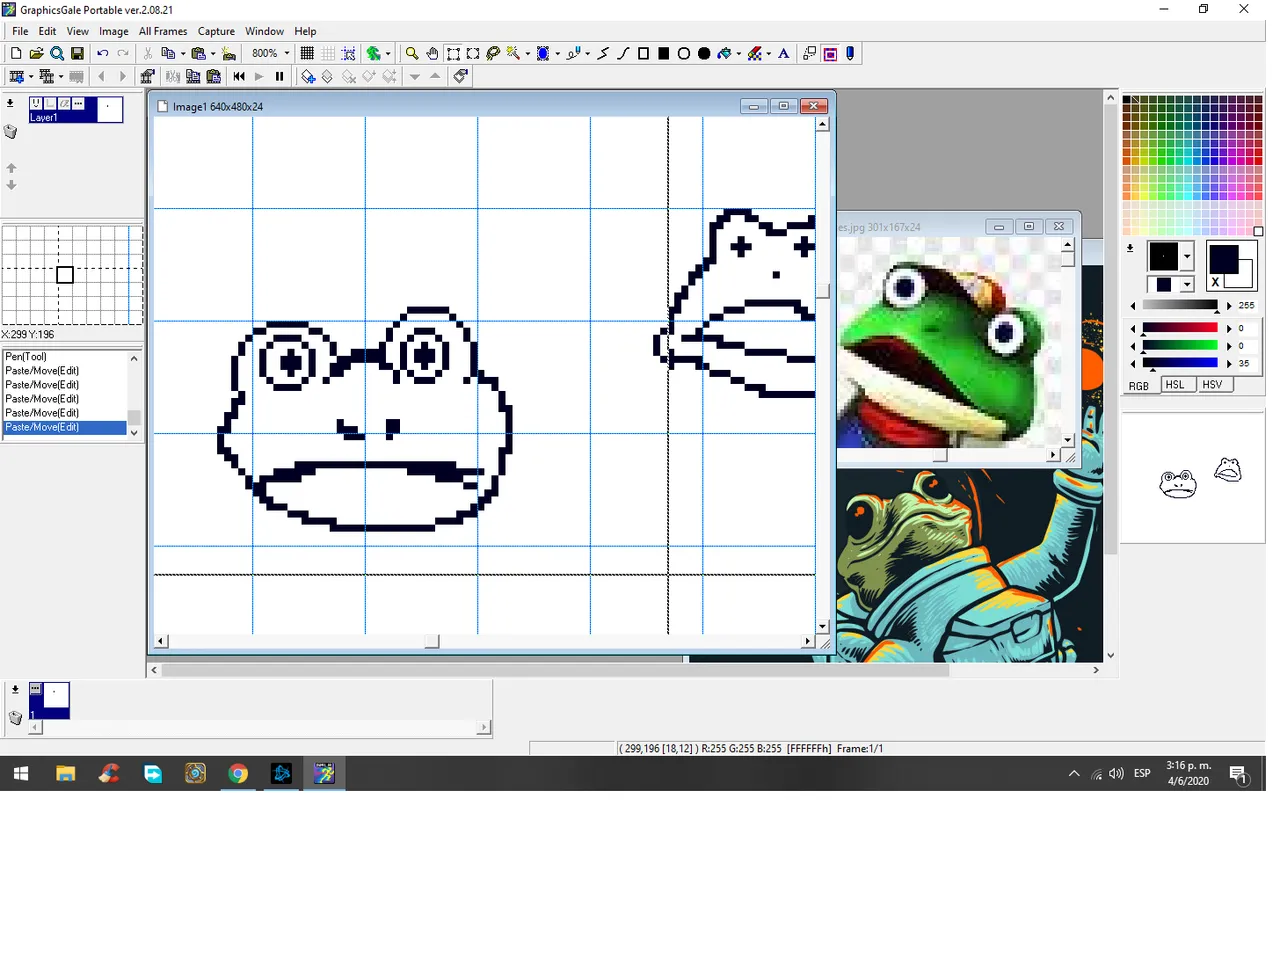Open the Edit menu
The height and width of the screenshot is (956, 1280).
click(47, 31)
